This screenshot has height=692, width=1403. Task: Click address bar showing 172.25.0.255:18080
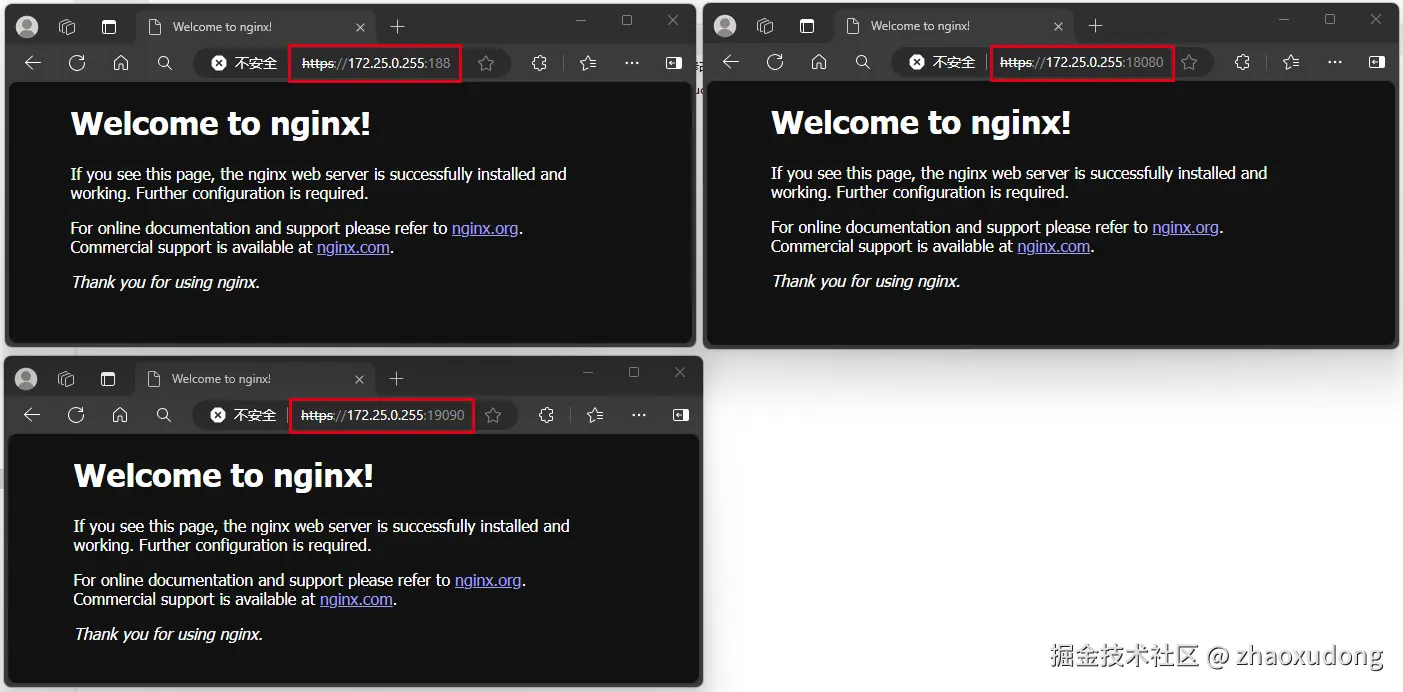point(1082,62)
